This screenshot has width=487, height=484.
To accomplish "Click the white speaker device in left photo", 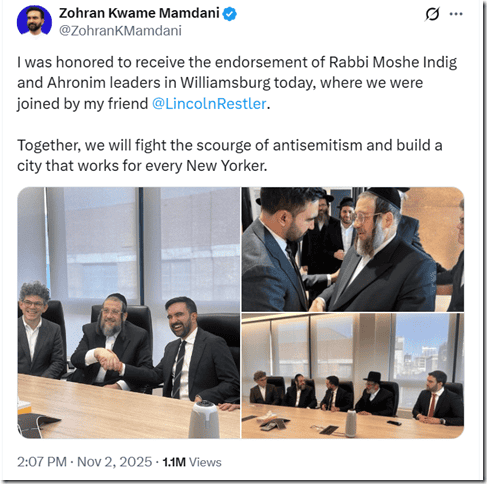I will point(205,419).
